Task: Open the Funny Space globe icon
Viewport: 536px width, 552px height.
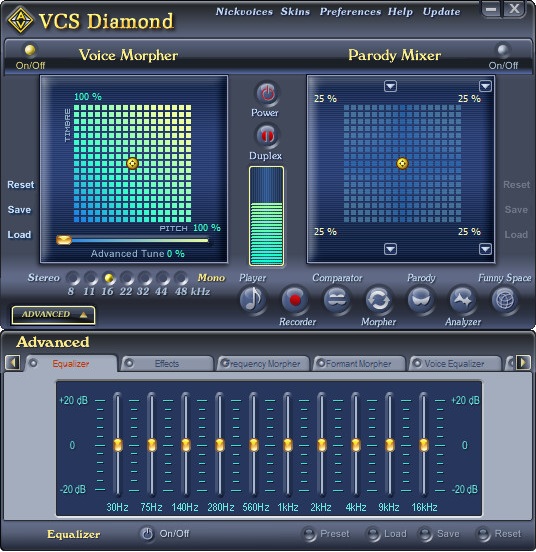Action: pyautogui.click(x=504, y=300)
